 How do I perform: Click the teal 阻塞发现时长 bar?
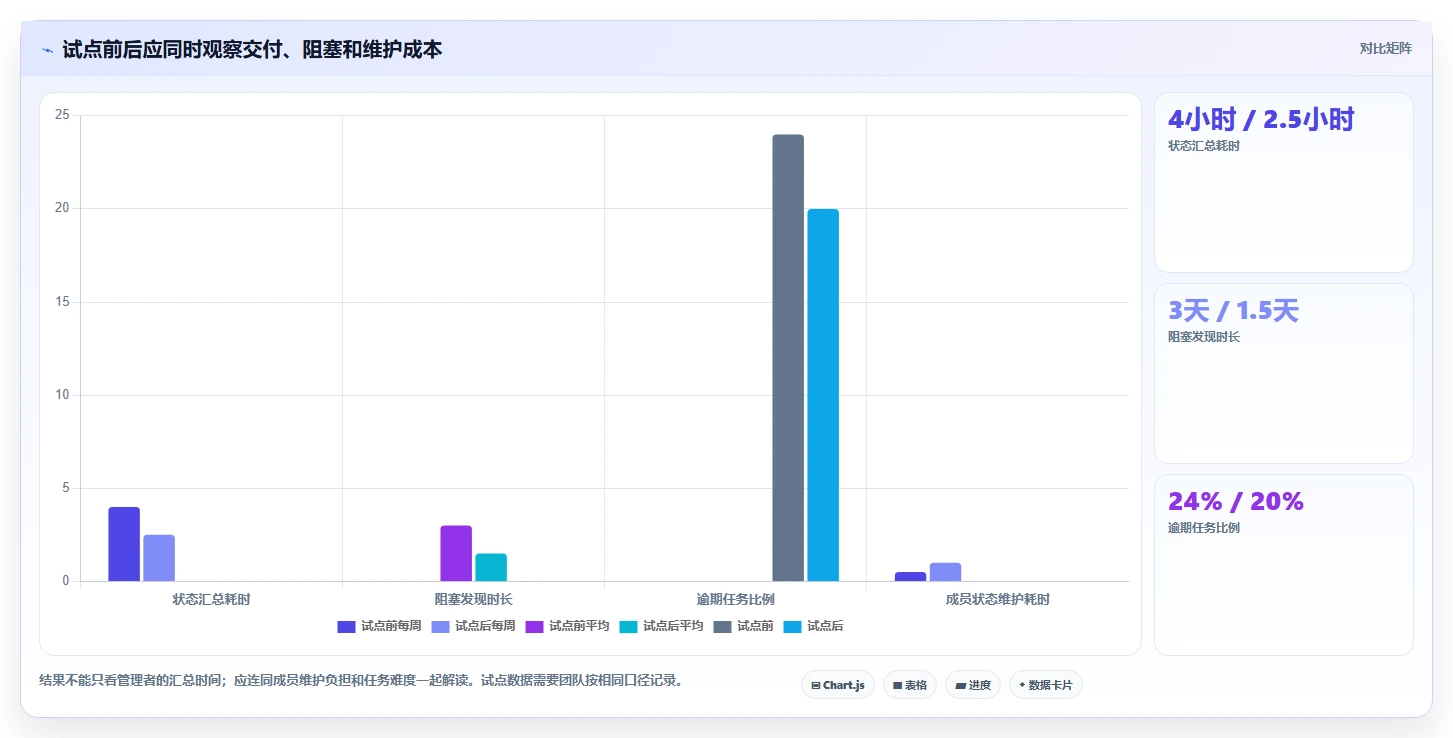click(491, 567)
